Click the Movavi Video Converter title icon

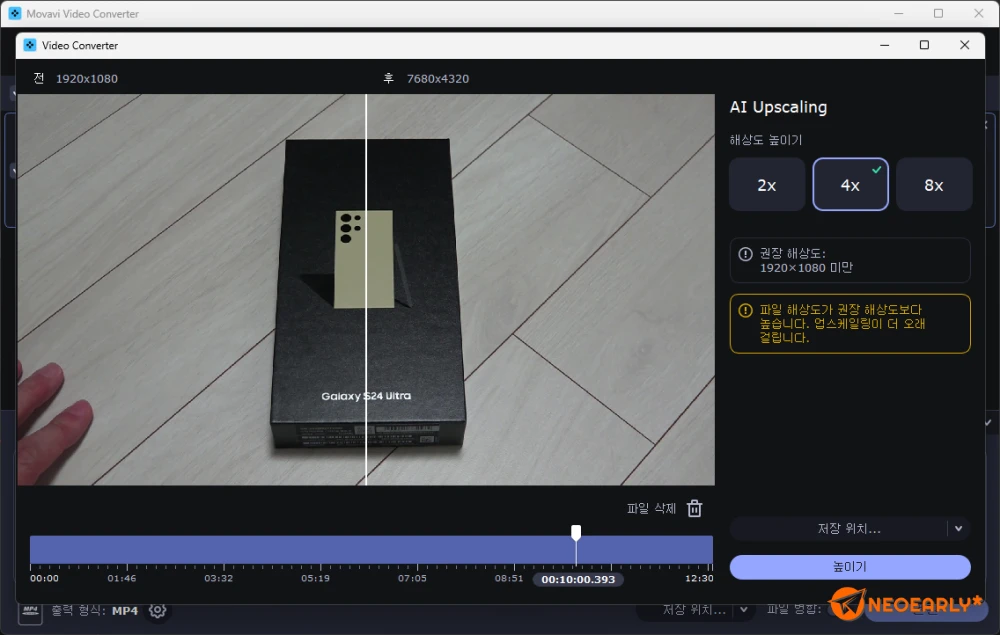15,13
